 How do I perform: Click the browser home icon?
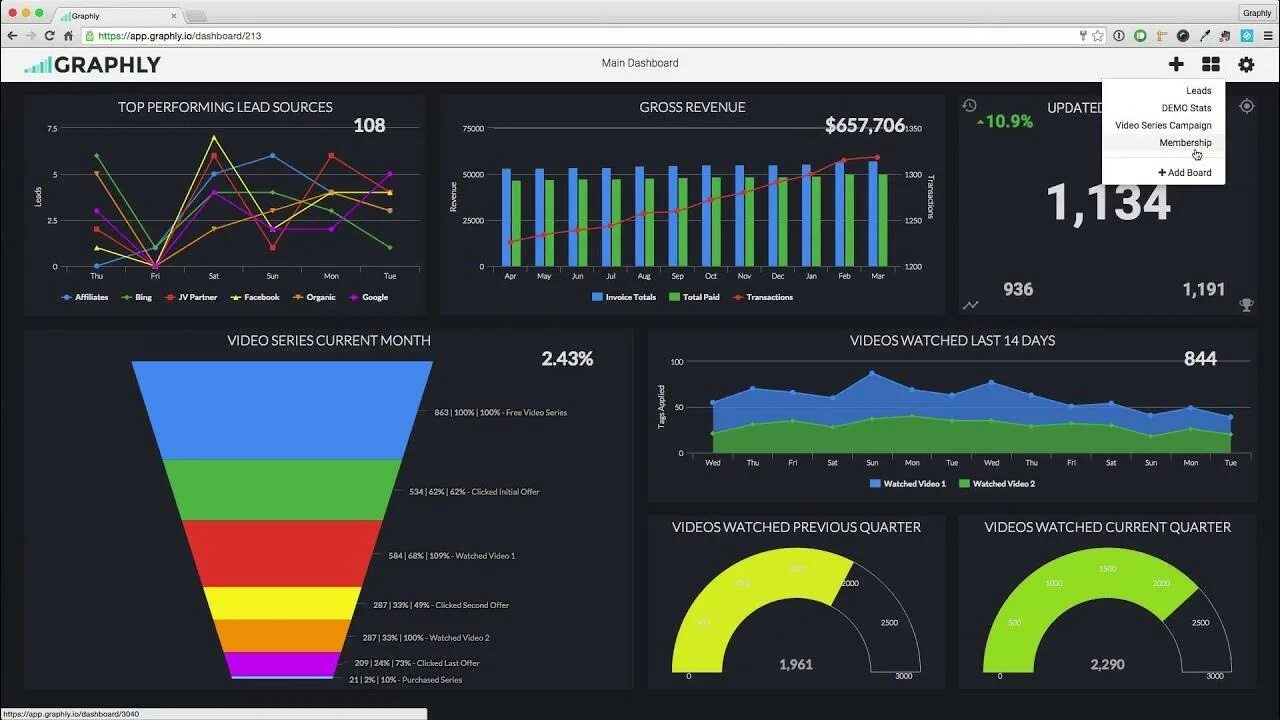[x=68, y=36]
